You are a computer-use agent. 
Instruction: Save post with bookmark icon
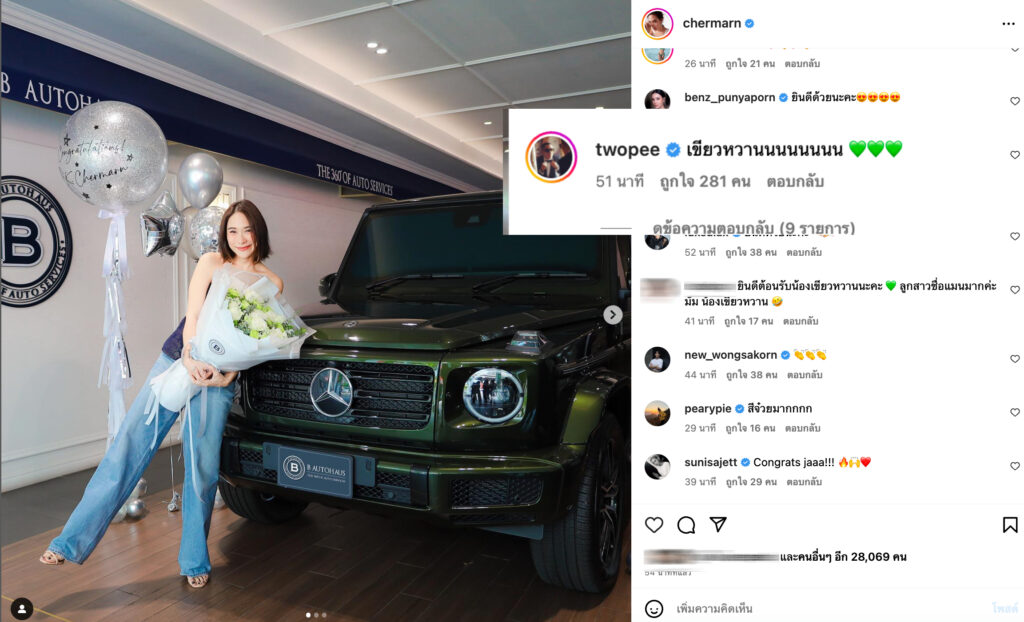1010,525
